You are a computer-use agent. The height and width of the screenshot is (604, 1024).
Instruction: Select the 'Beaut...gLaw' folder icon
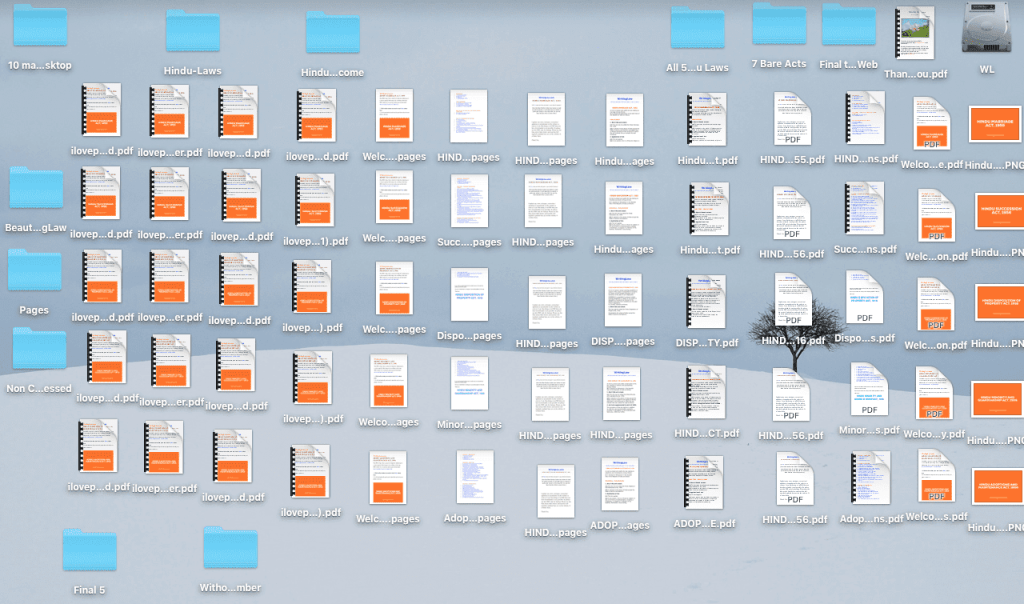(37, 188)
